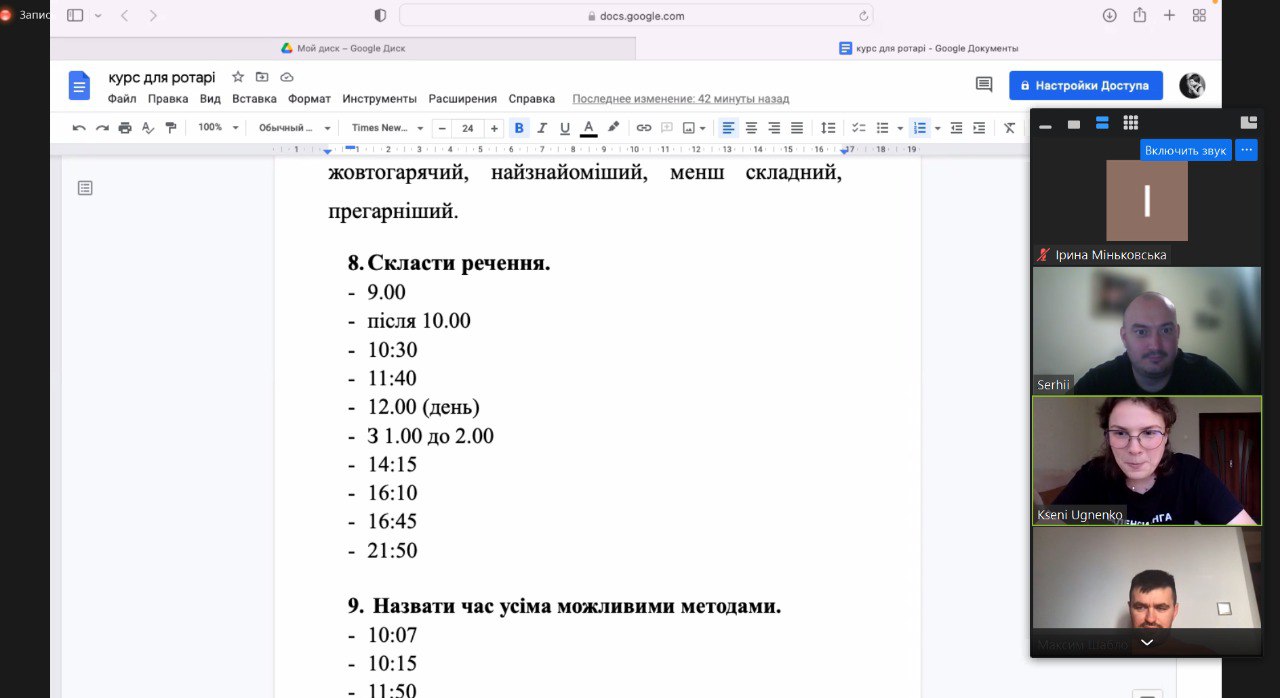Open the Times New Roman font dropdown
This screenshot has height=698, width=1280.
click(387, 128)
